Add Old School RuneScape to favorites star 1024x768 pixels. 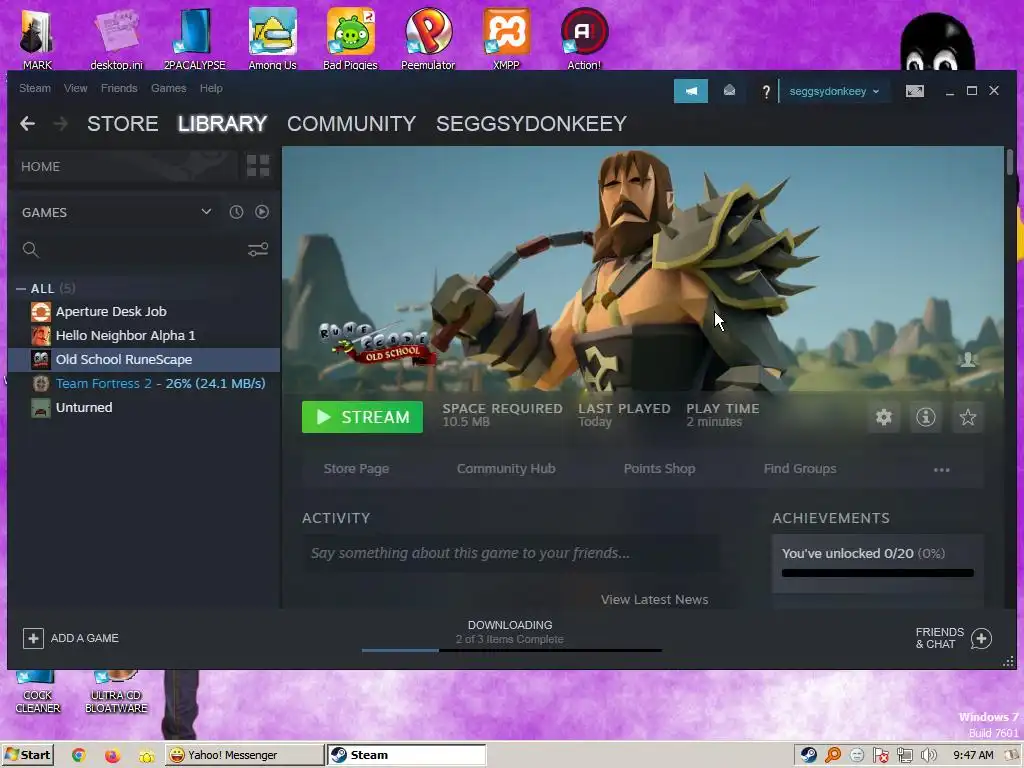[x=968, y=417]
